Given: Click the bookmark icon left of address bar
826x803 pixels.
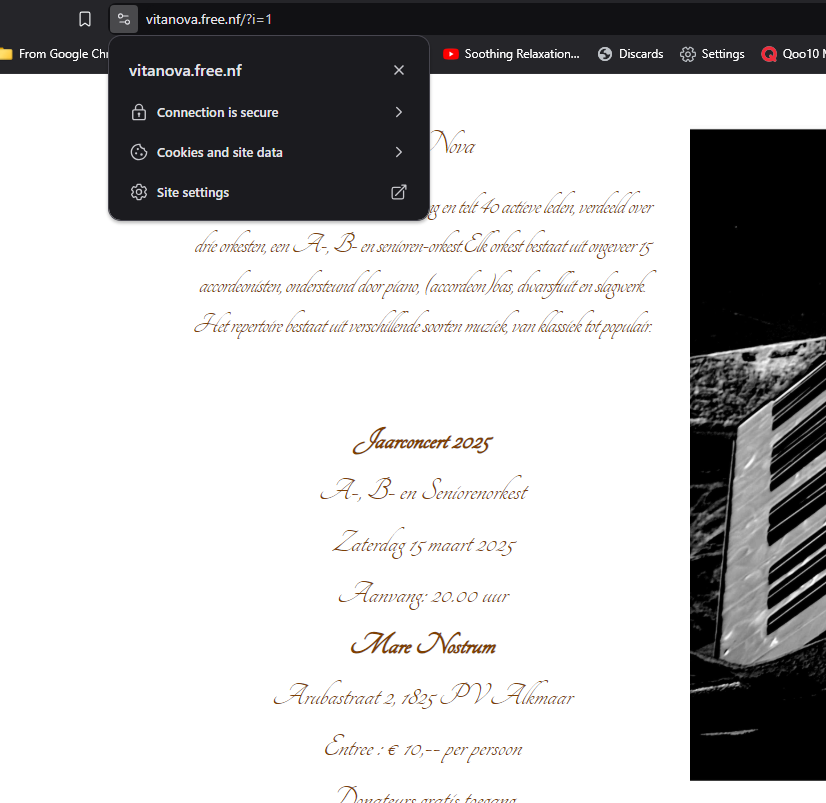Looking at the screenshot, I should [85, 19].
